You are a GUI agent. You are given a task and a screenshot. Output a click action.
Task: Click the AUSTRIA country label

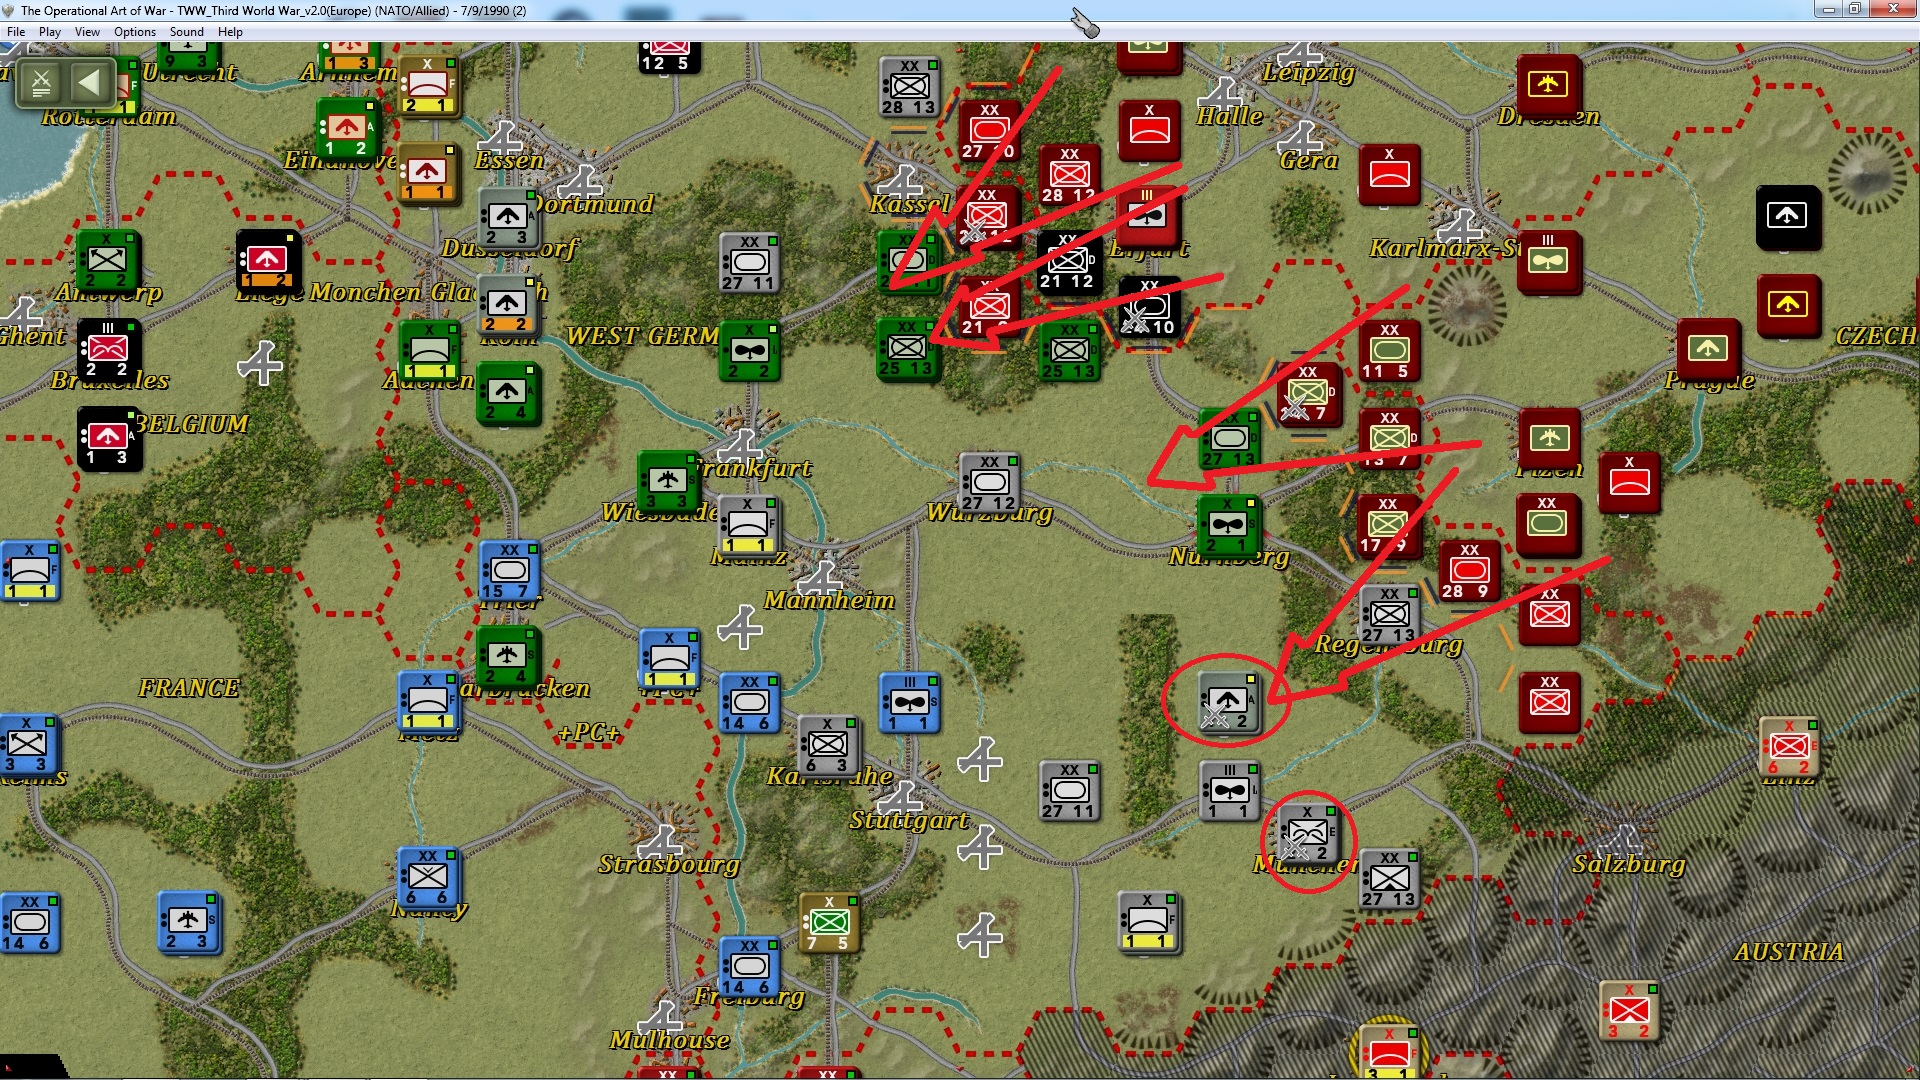[x=1789, y=952]
